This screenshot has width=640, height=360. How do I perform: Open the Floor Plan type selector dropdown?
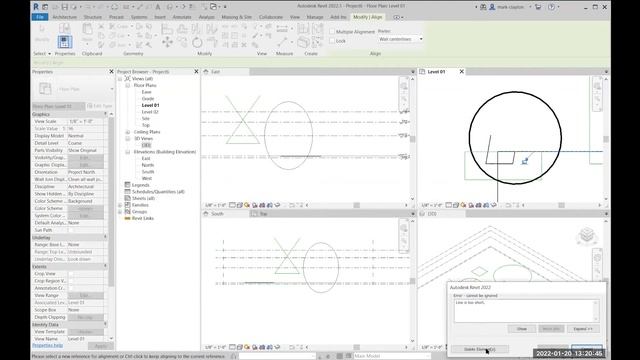coord(111,89)
